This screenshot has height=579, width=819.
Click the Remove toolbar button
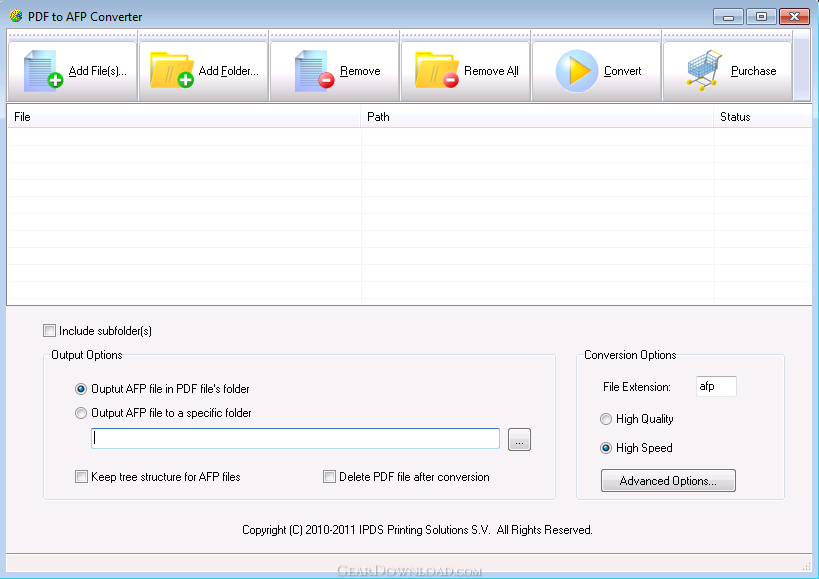[334, 70]
